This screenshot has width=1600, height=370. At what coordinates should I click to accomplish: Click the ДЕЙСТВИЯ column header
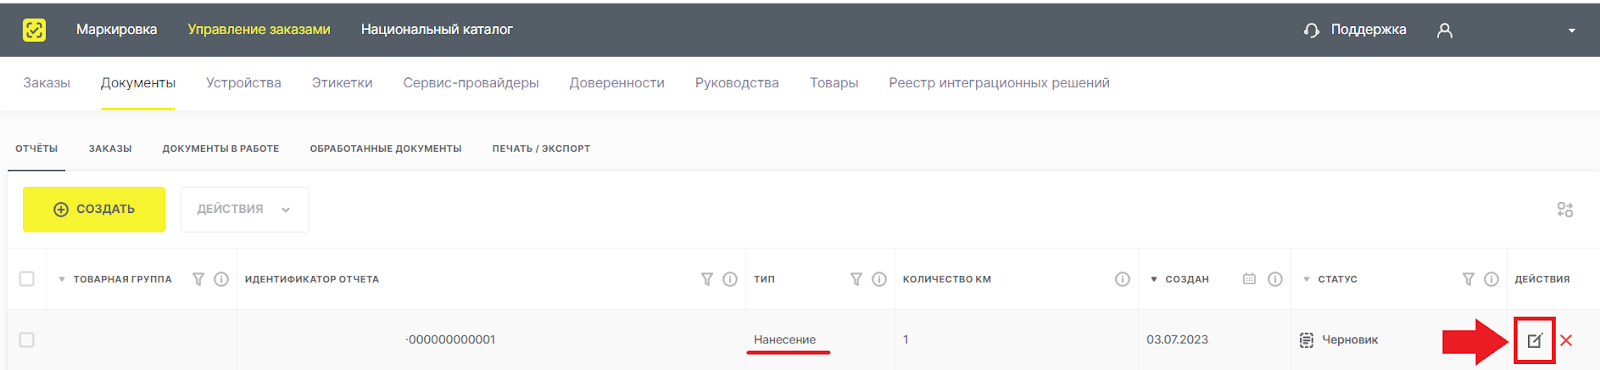coord(1542,280)
